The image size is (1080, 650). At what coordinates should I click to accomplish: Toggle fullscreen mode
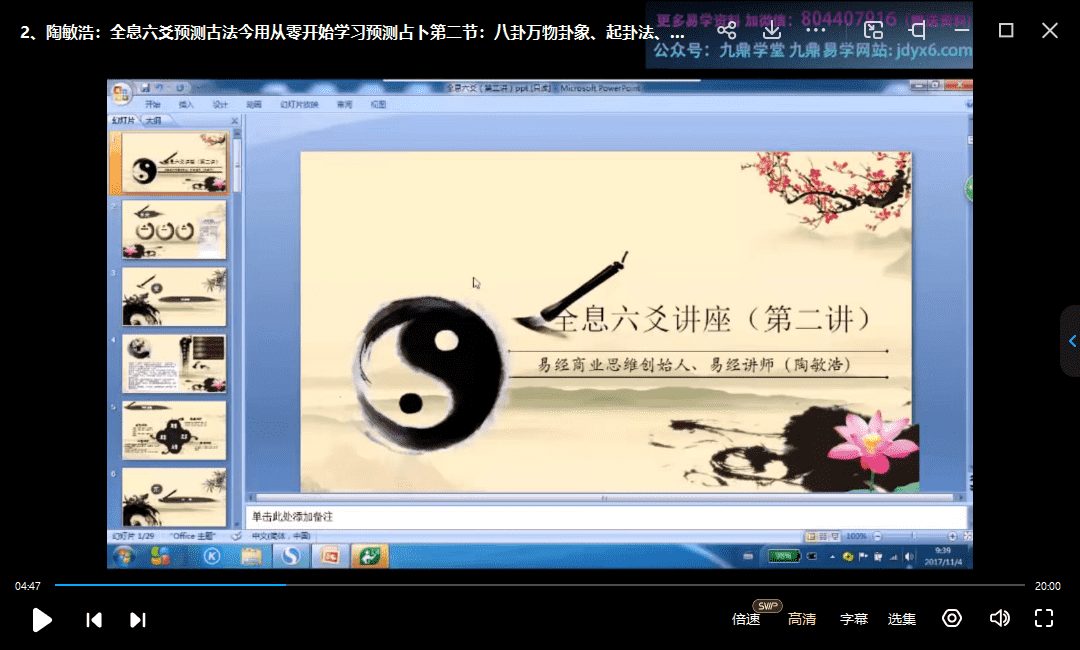[1044, 618]
